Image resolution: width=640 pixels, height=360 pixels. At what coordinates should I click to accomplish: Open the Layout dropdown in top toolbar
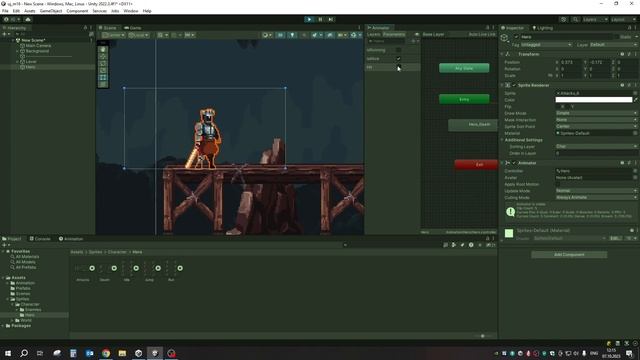pos(623,19)
